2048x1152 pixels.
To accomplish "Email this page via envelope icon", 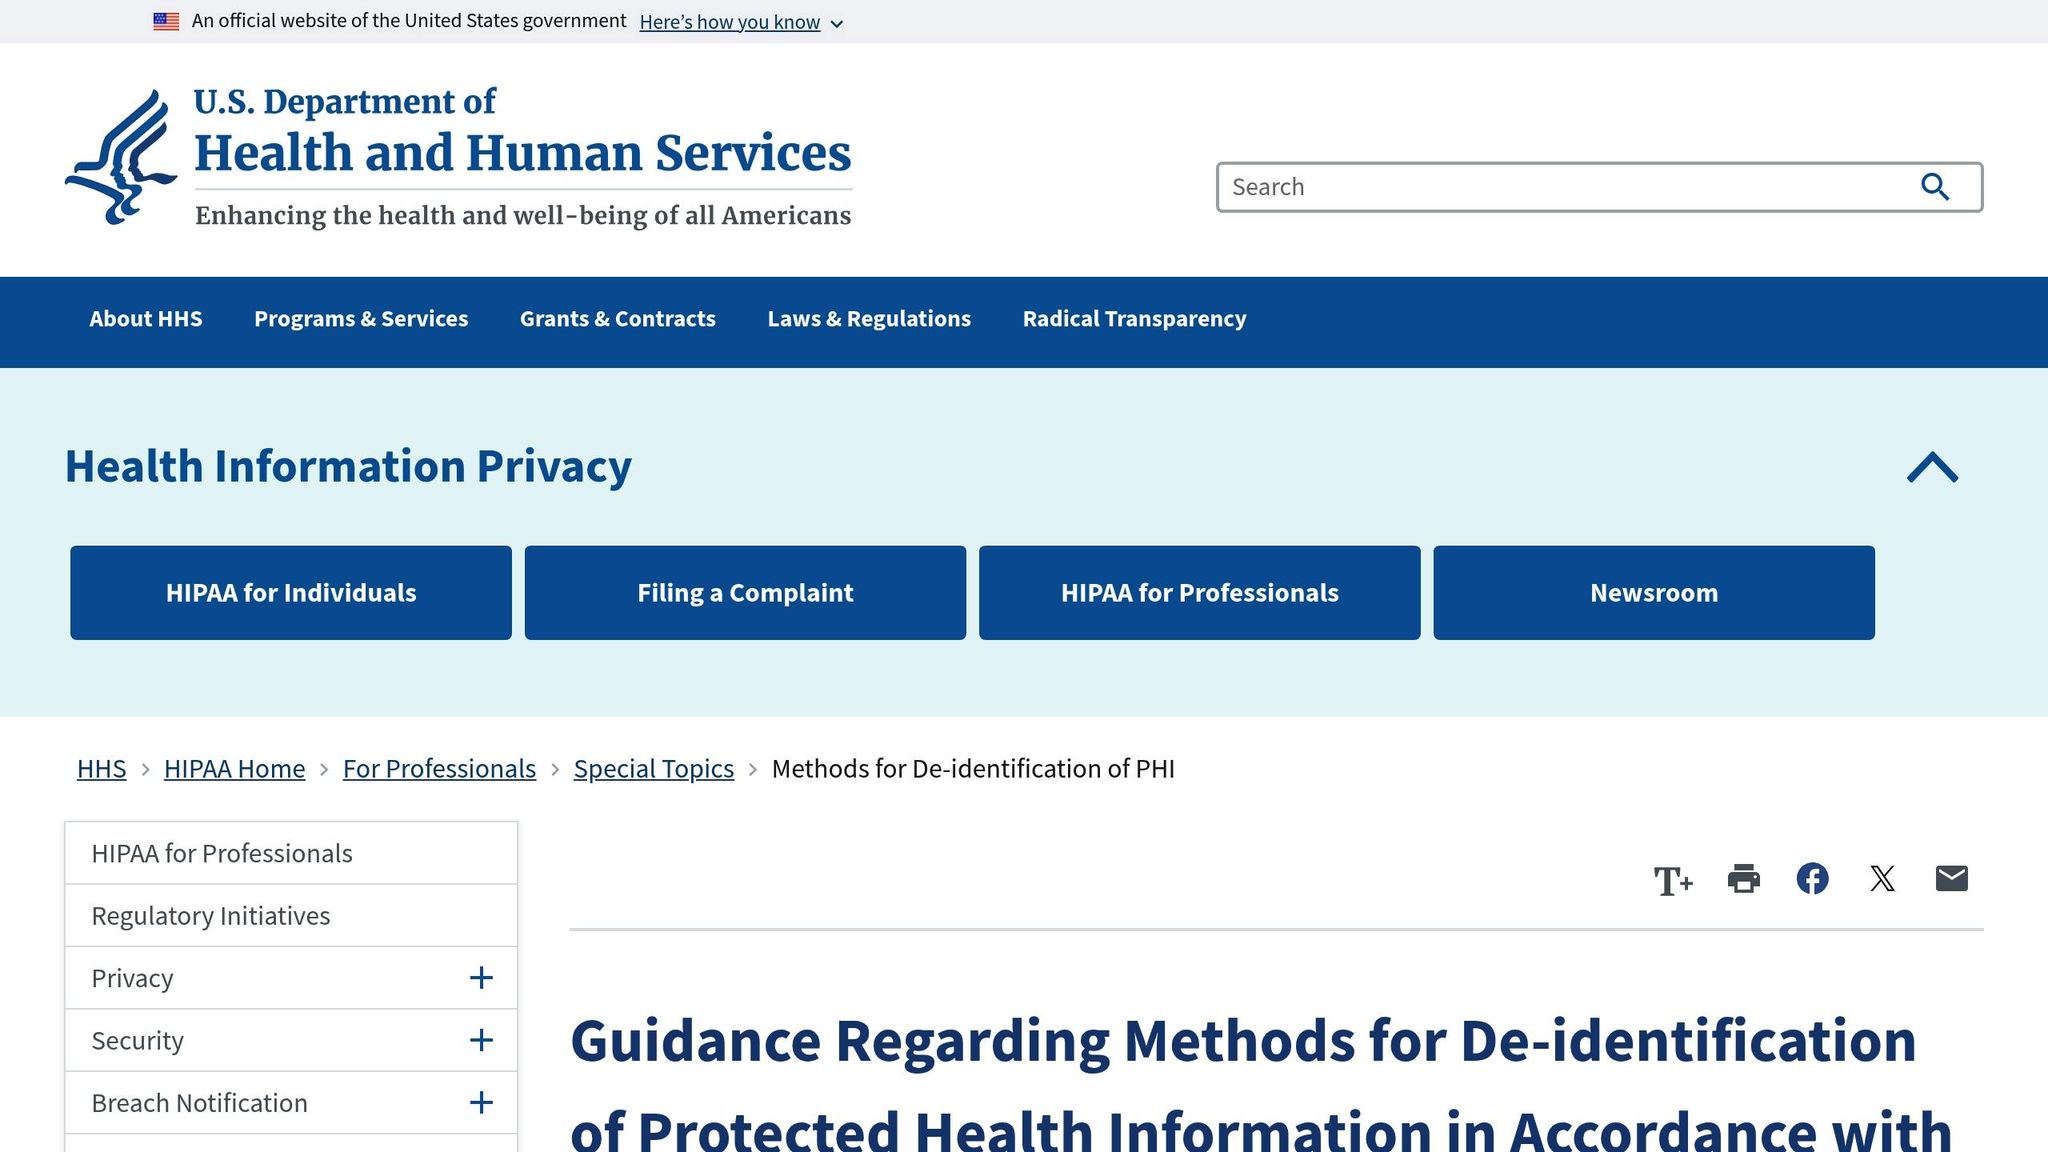I will pos(1951,879).
